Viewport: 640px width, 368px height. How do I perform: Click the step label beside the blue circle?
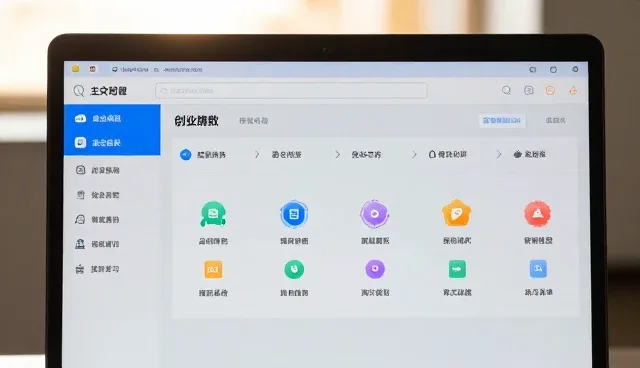(211, 155)
